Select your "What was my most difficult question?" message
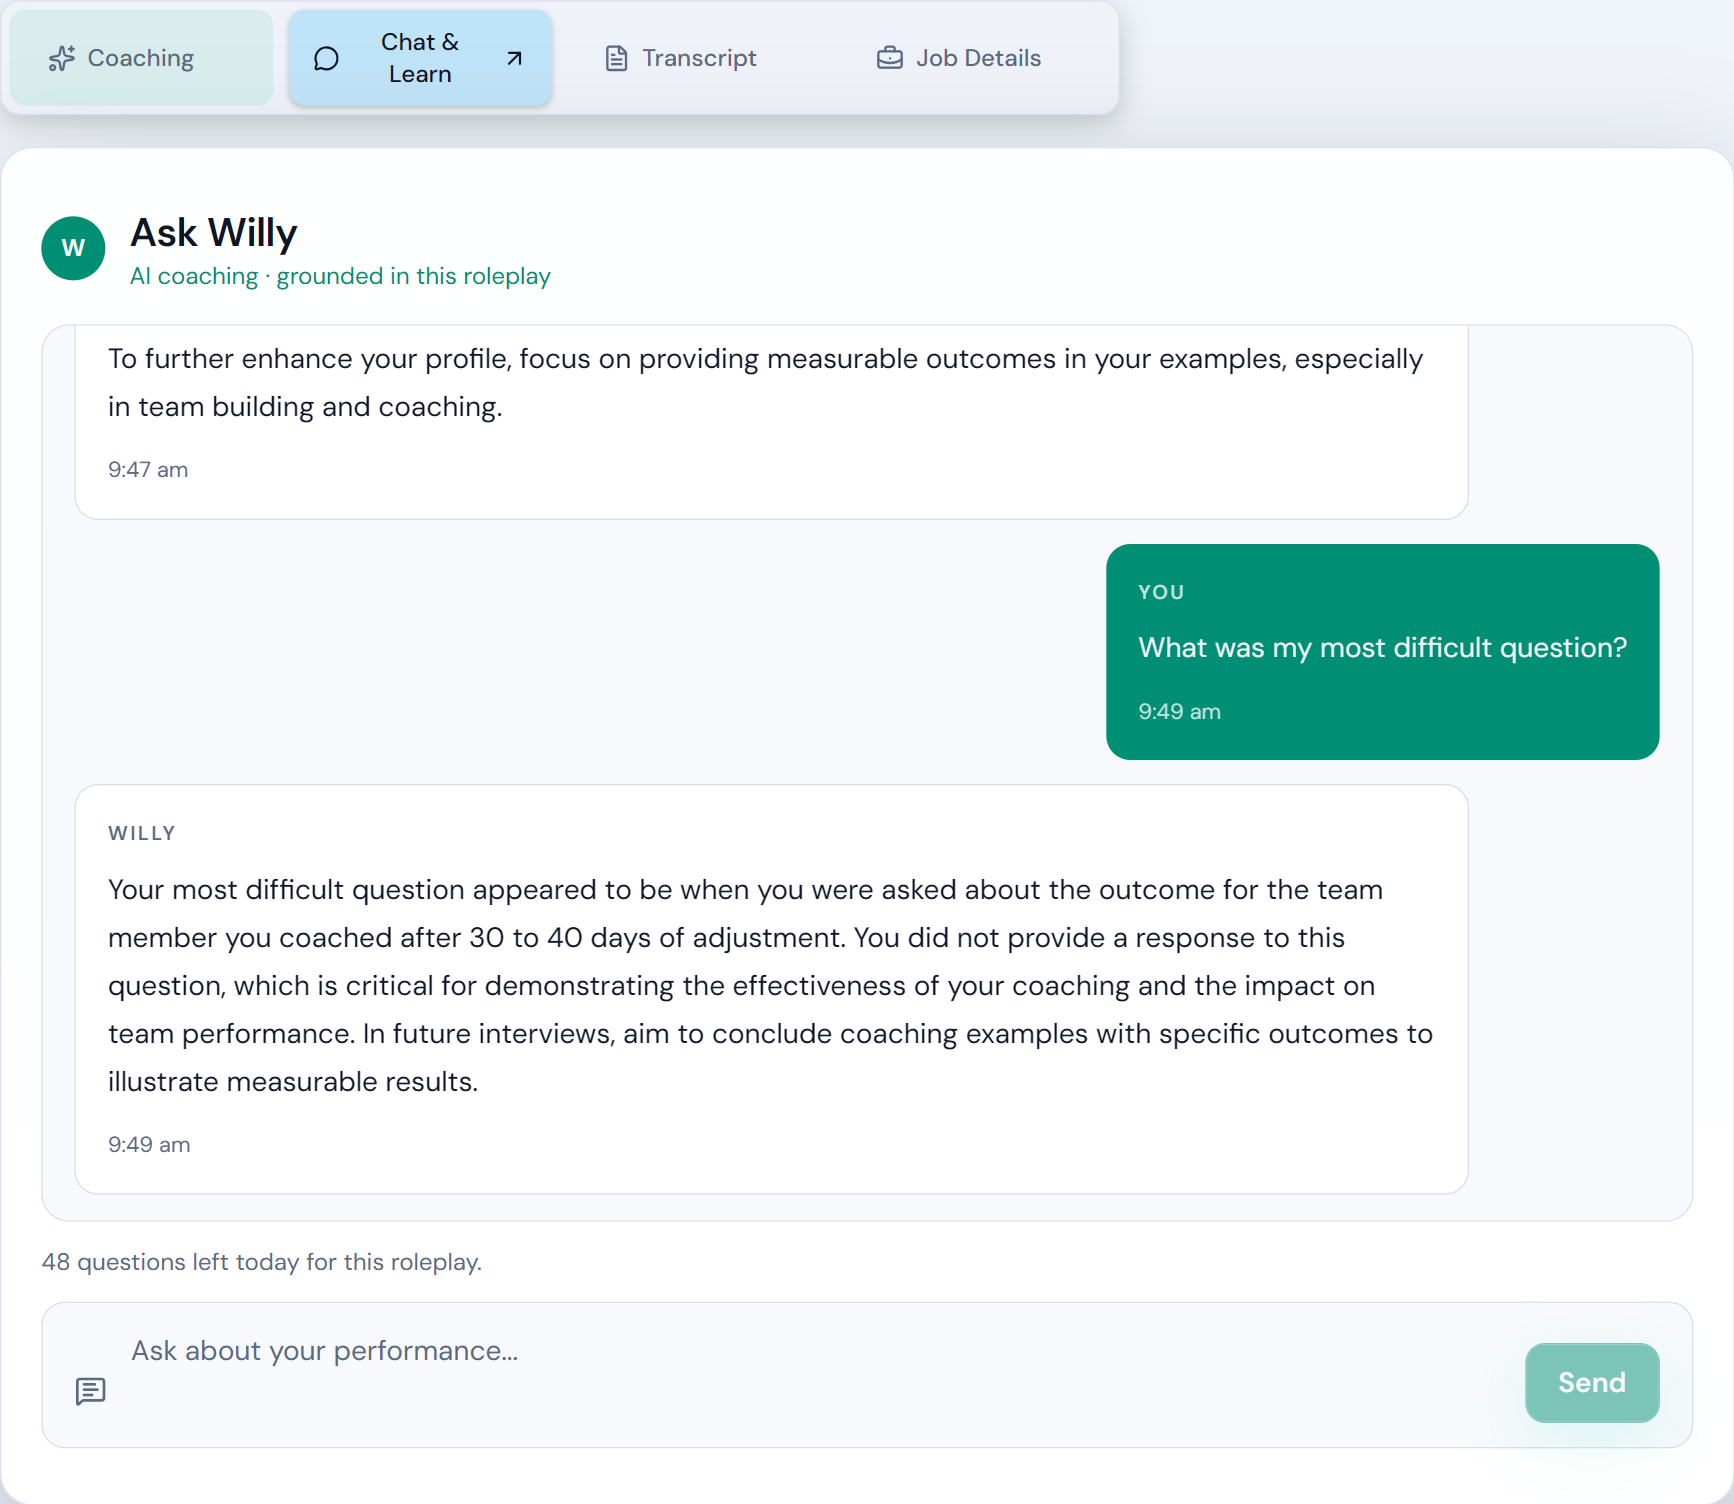This screenshot has width=1734, height=1504. tap(1382, 648)
